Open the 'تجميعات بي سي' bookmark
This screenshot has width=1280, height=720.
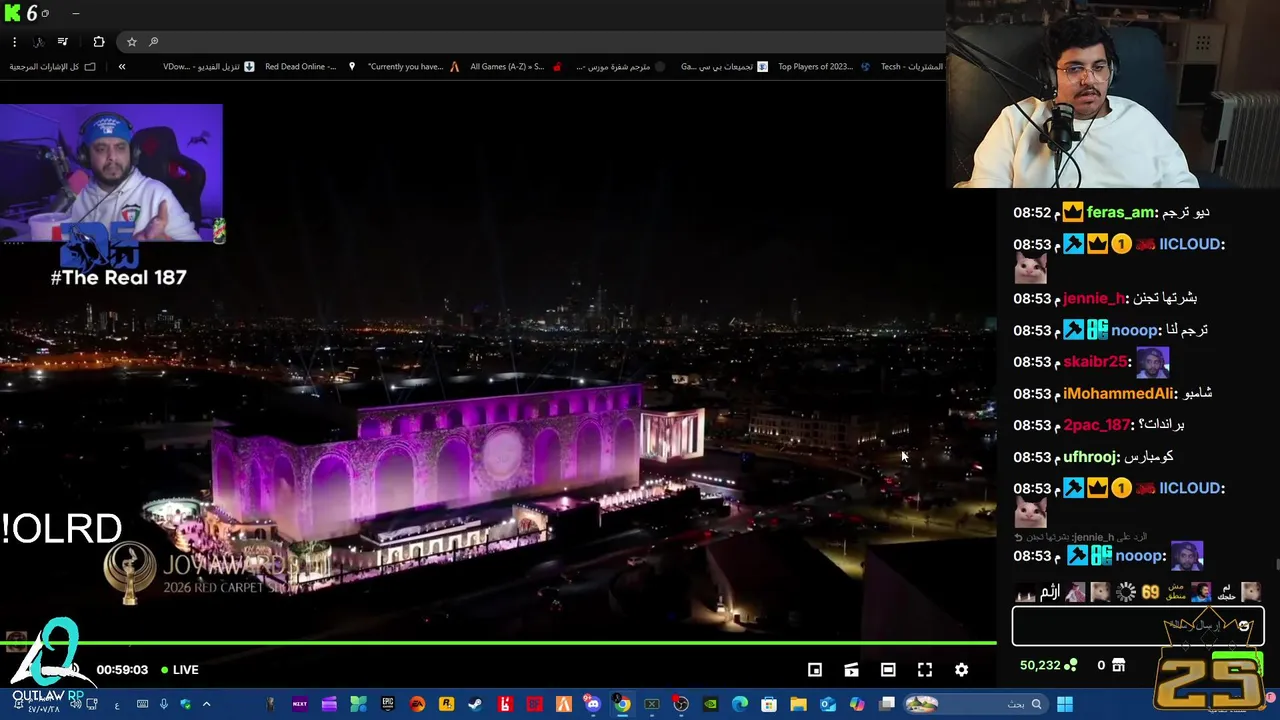pyautogui.click(x=724, y=67)
